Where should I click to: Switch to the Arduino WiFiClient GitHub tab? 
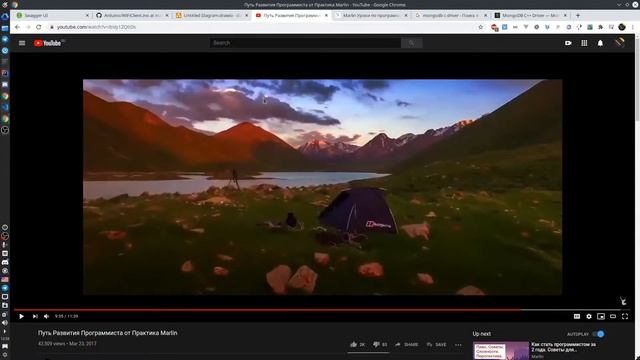132,15
